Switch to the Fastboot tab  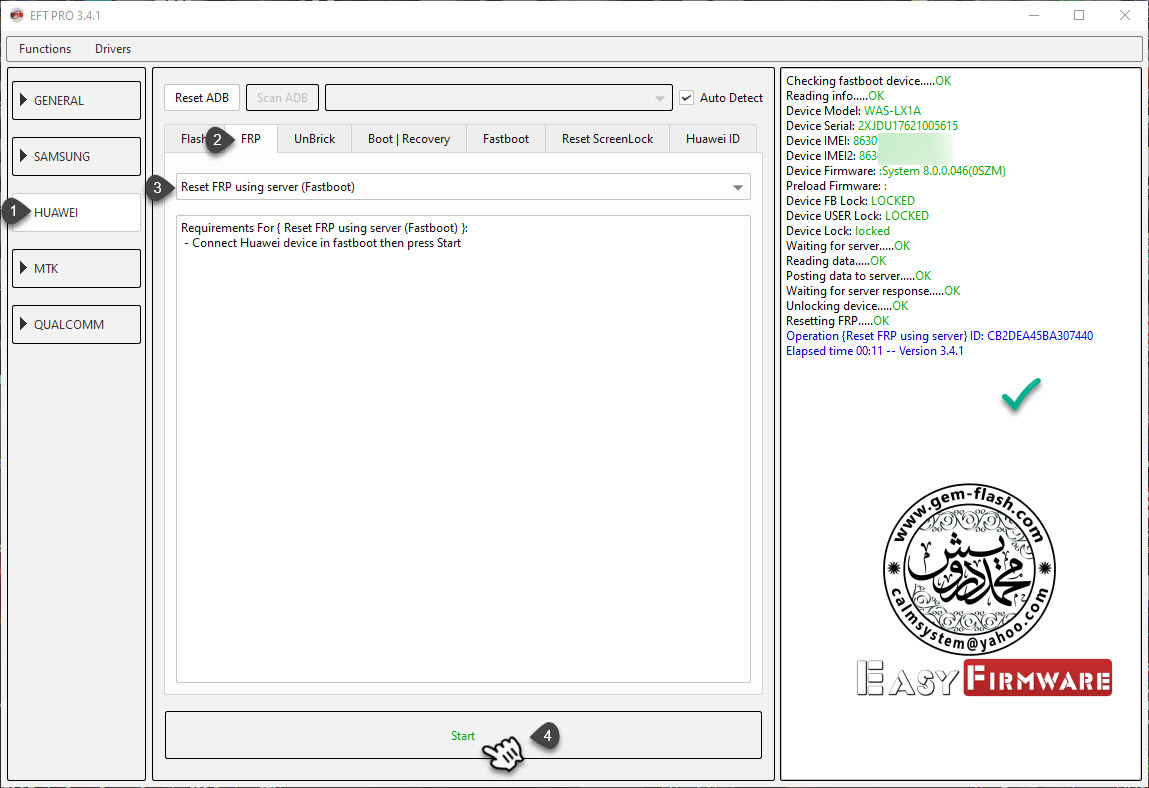pyautogui.click(x=506, y=139)
